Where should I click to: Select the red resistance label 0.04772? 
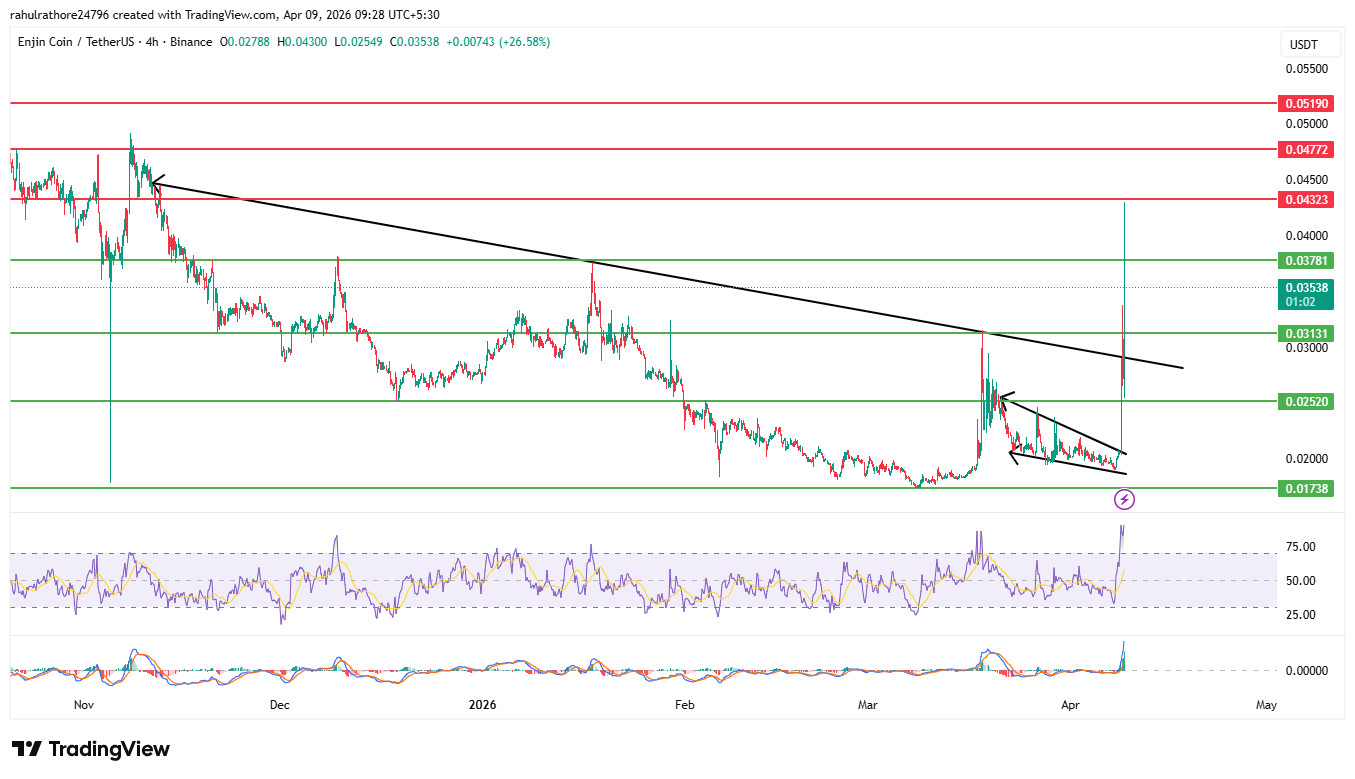point(1305,150)
